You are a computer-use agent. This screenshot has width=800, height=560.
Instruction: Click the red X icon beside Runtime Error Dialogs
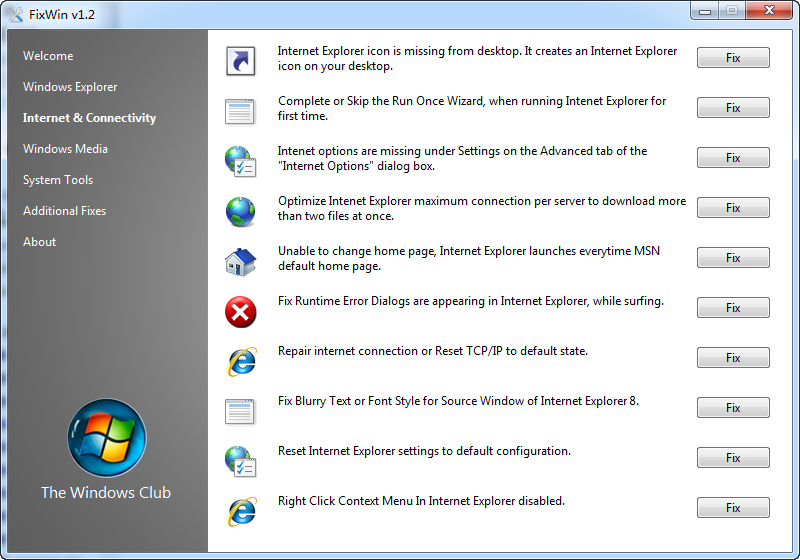(x=240, y=312)
